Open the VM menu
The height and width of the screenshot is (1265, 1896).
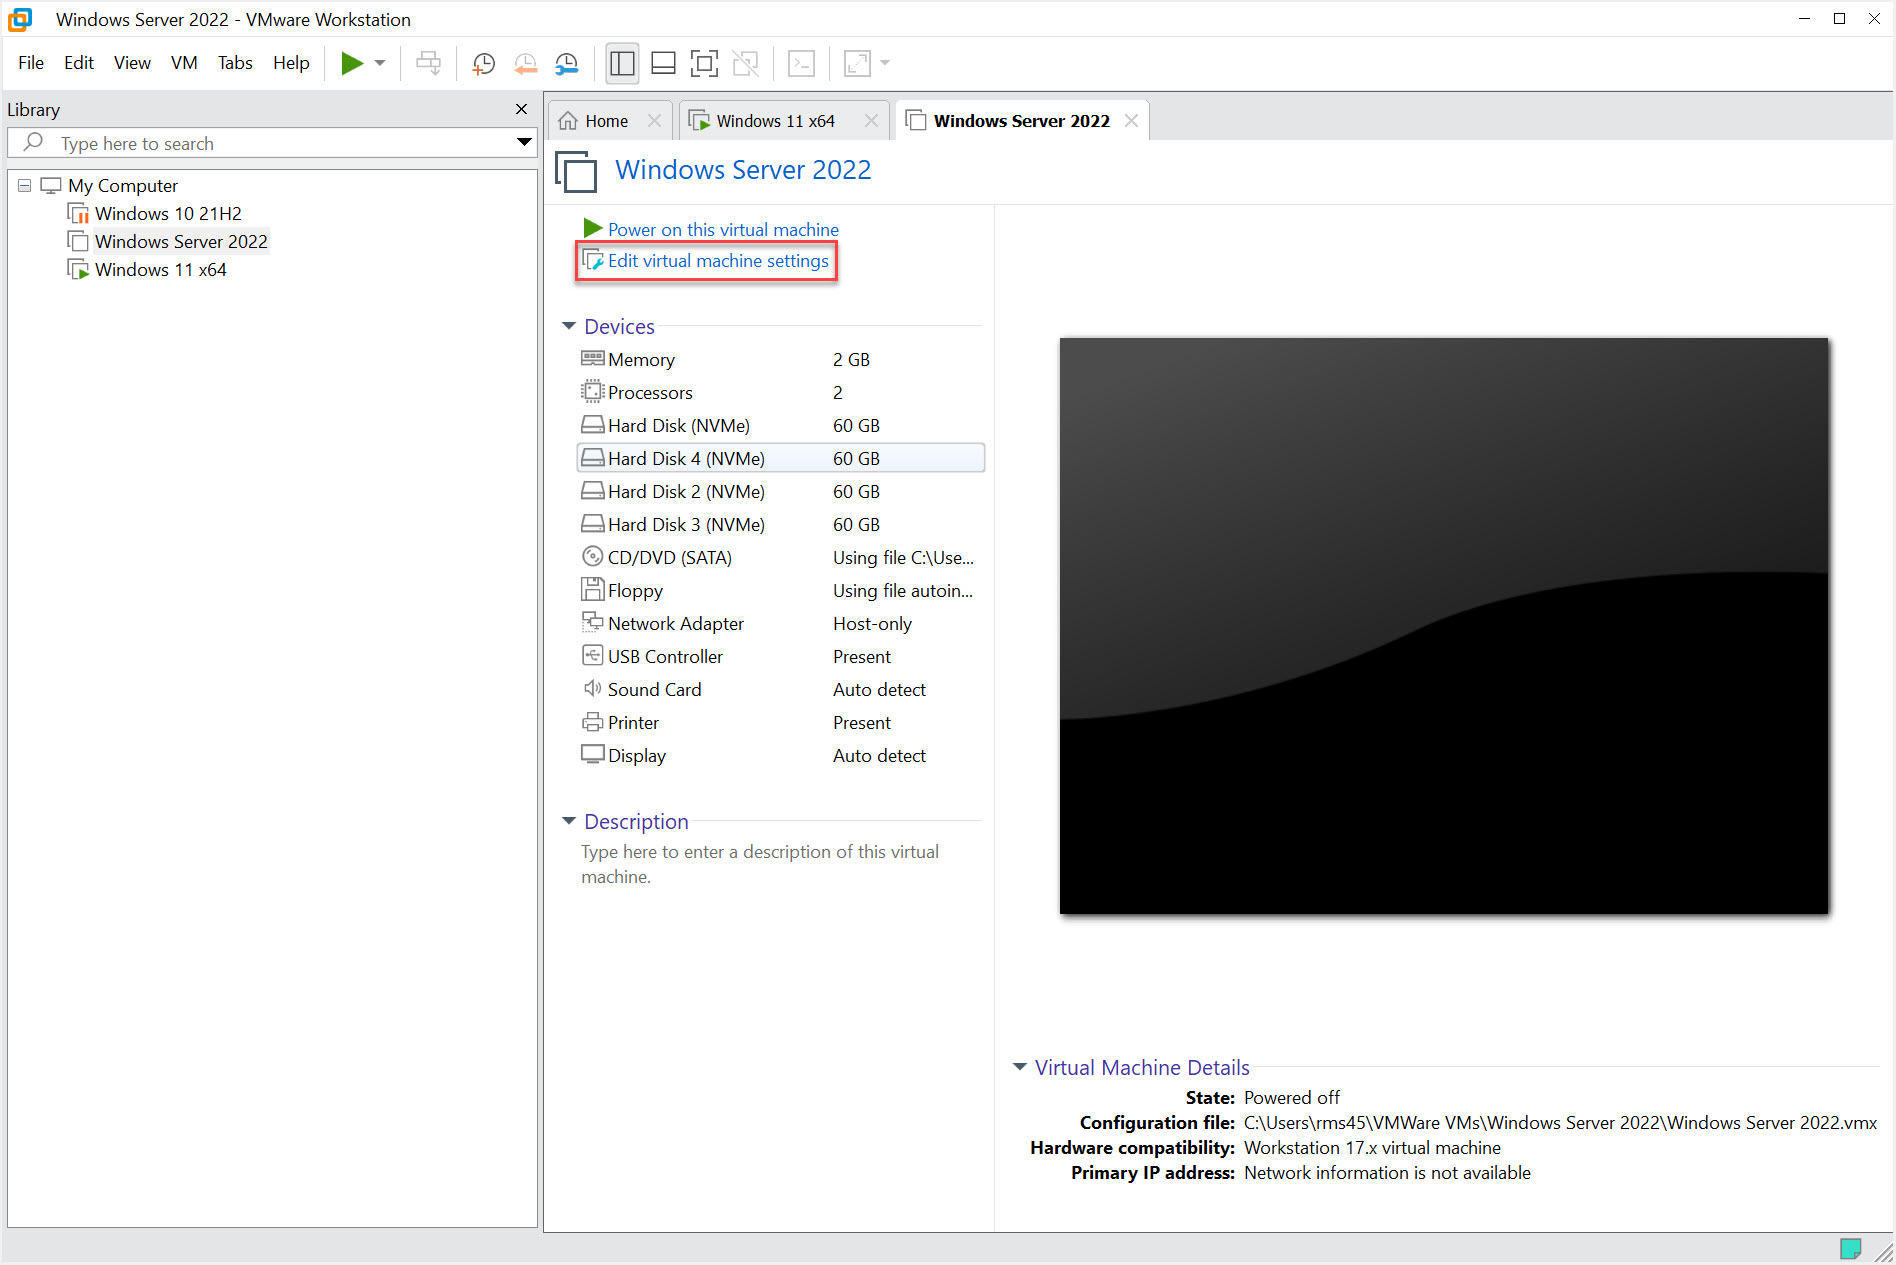[183, 62]
